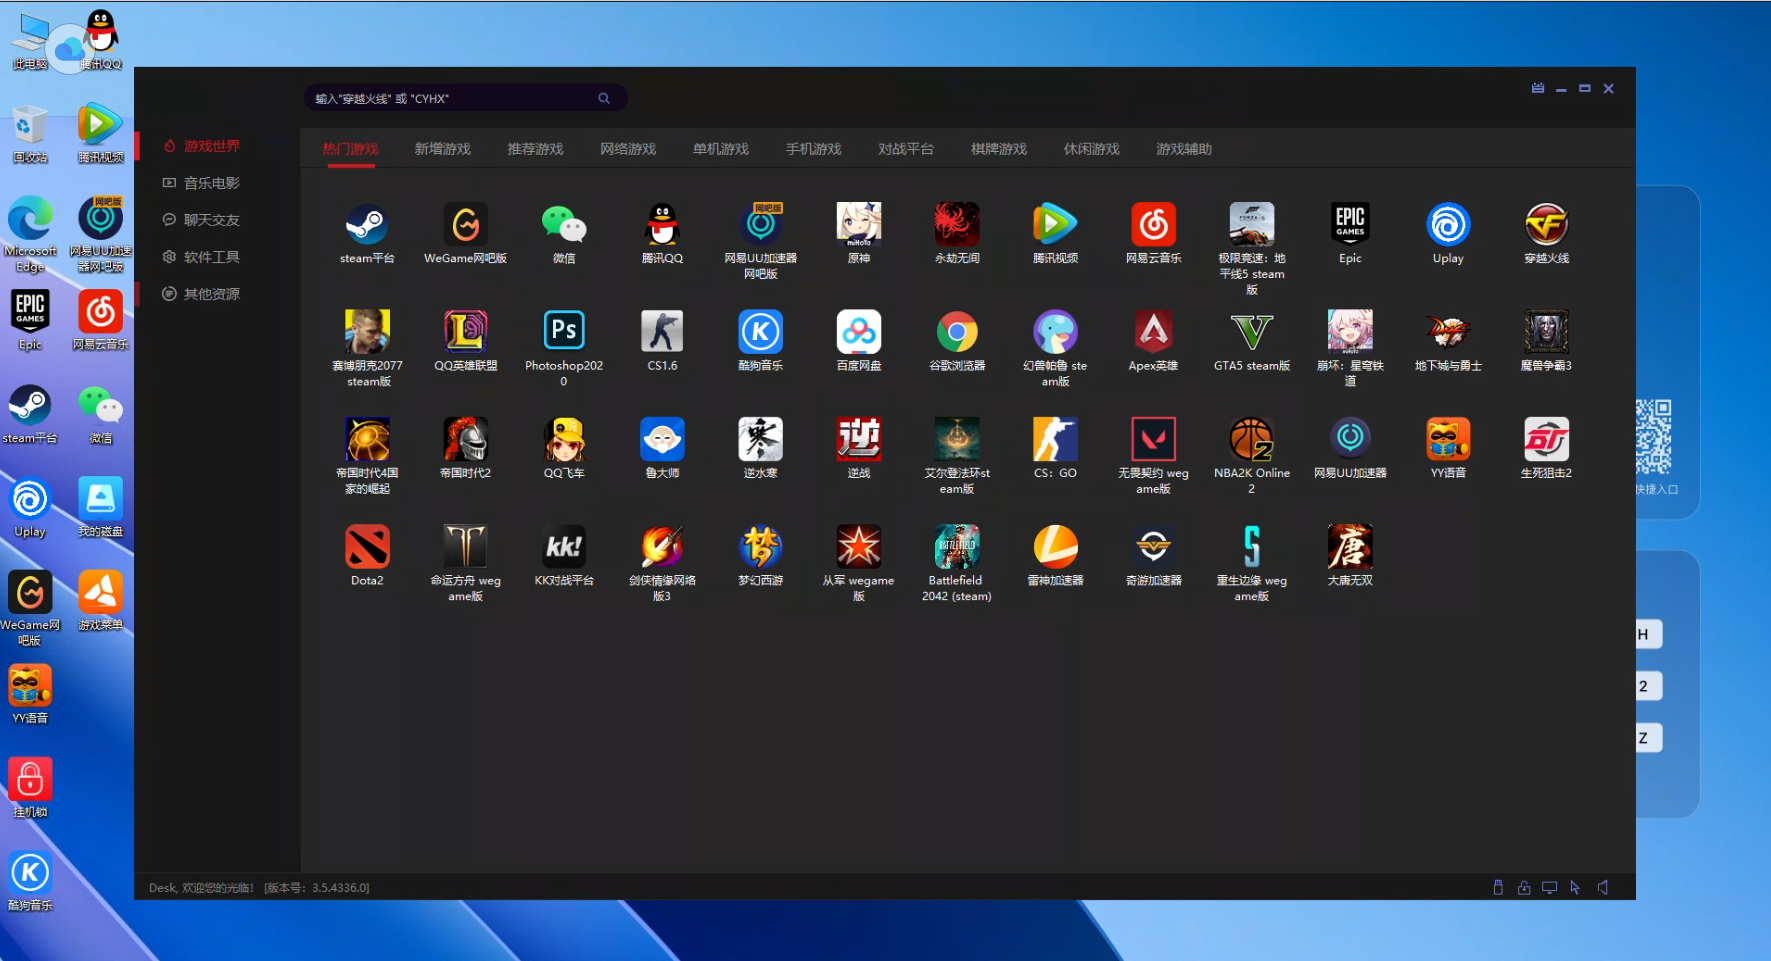Open Apex英雄 game icon
This screenshot has width=1771, height=961.
point(1153,332)
